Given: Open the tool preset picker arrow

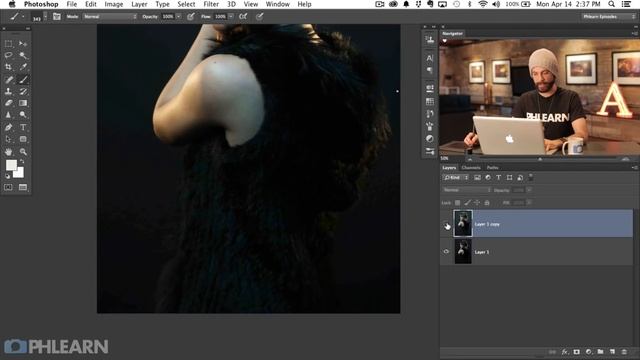Looking at the screenshot, I should [x=23, y=17].
